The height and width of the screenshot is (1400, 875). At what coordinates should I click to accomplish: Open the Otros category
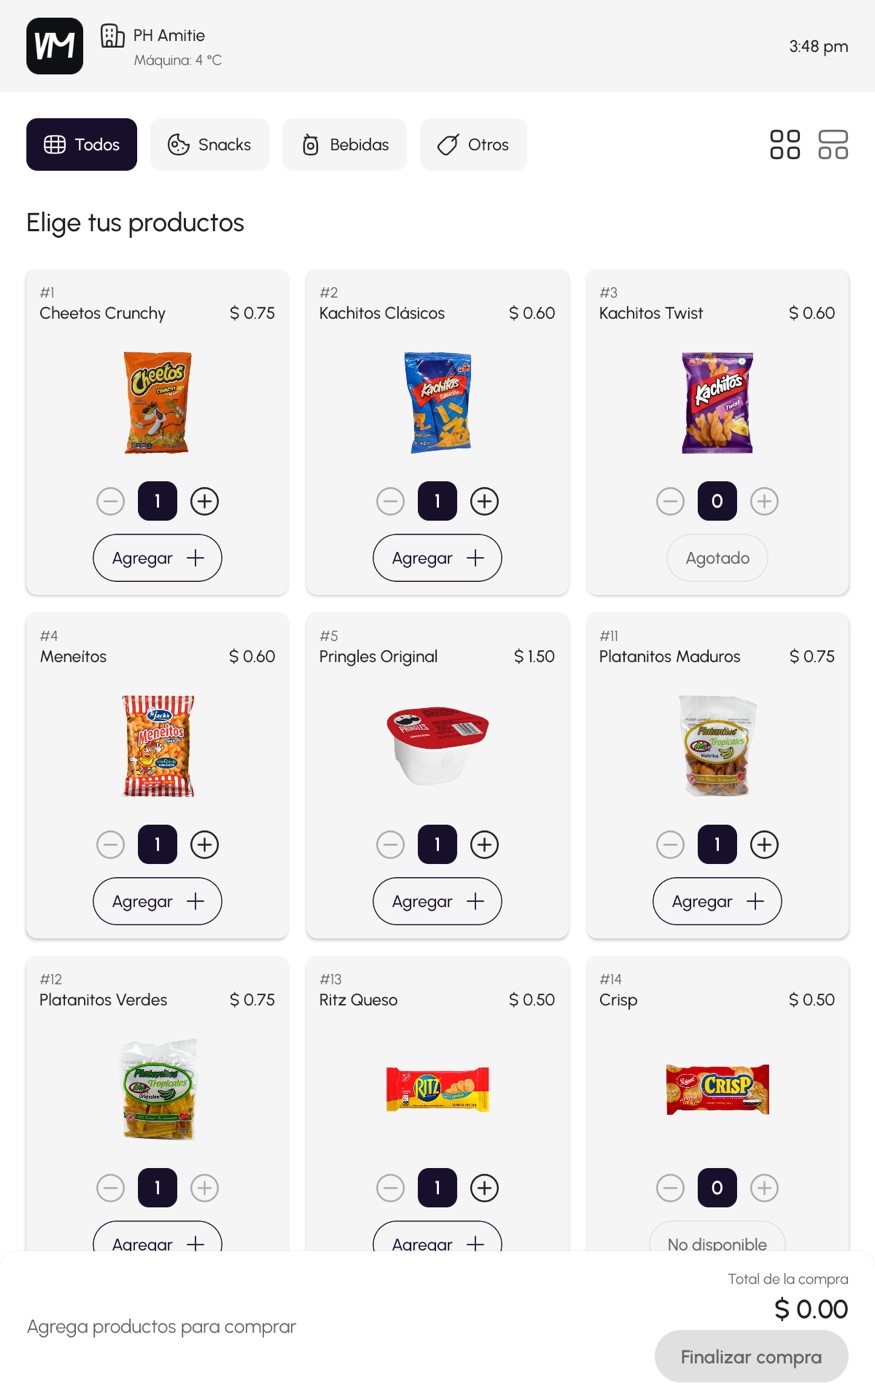[473, 145]
